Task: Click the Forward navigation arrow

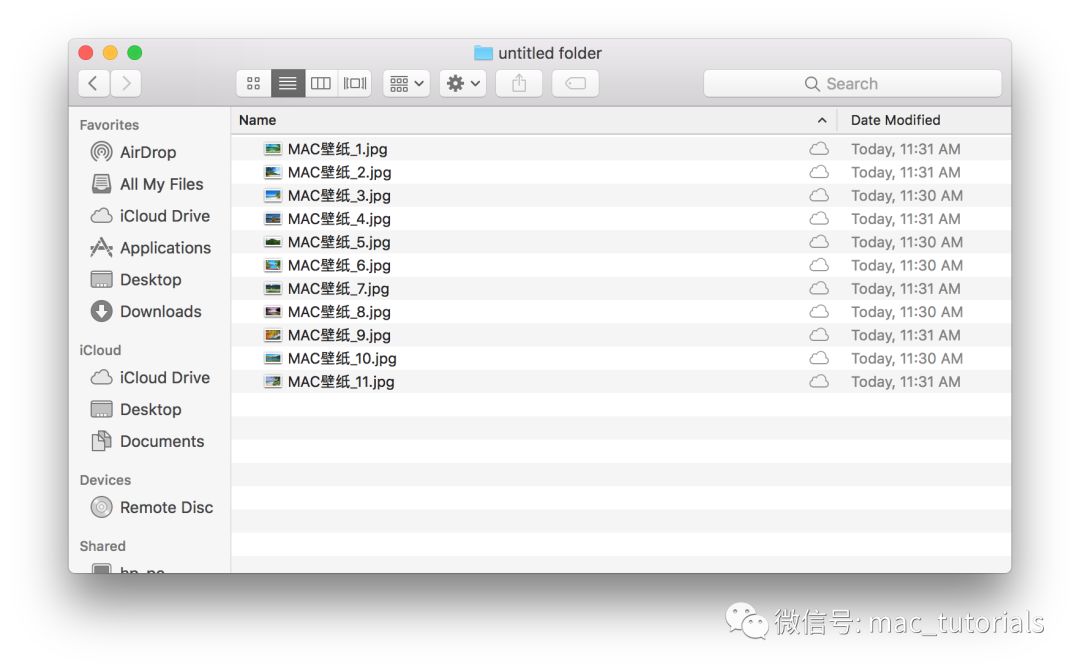Action: (x=126, y=84)
